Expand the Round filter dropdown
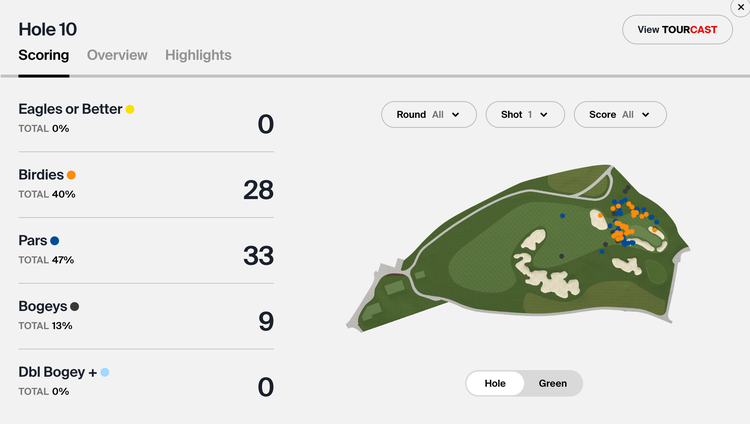This screenshot has width=750, height=424. tap(428, 115)
